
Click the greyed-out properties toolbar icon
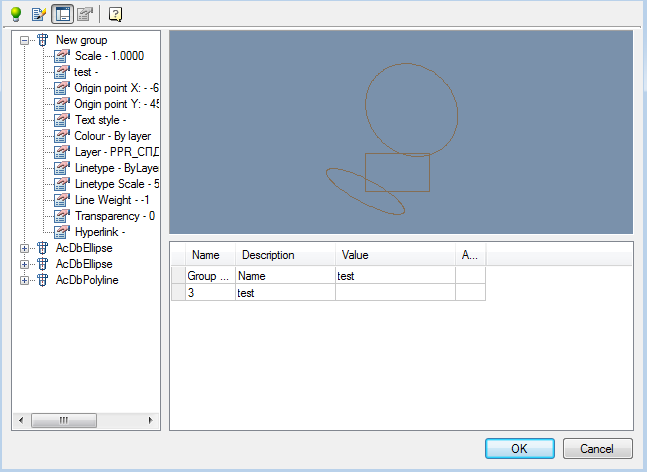(x=85, y=14)
